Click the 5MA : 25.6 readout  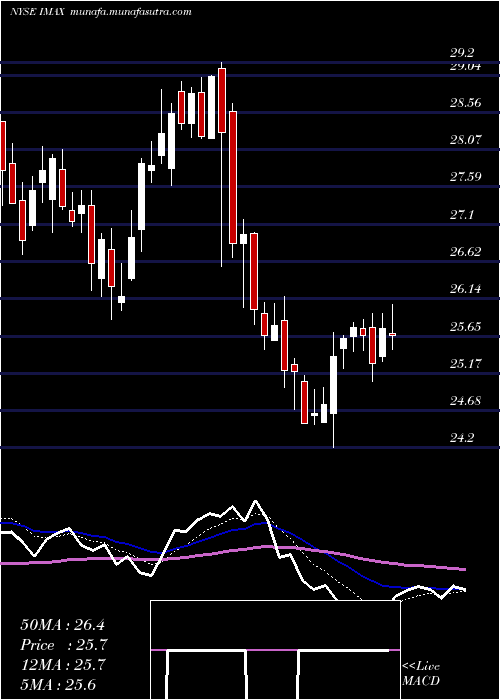[x=58, y=684]
